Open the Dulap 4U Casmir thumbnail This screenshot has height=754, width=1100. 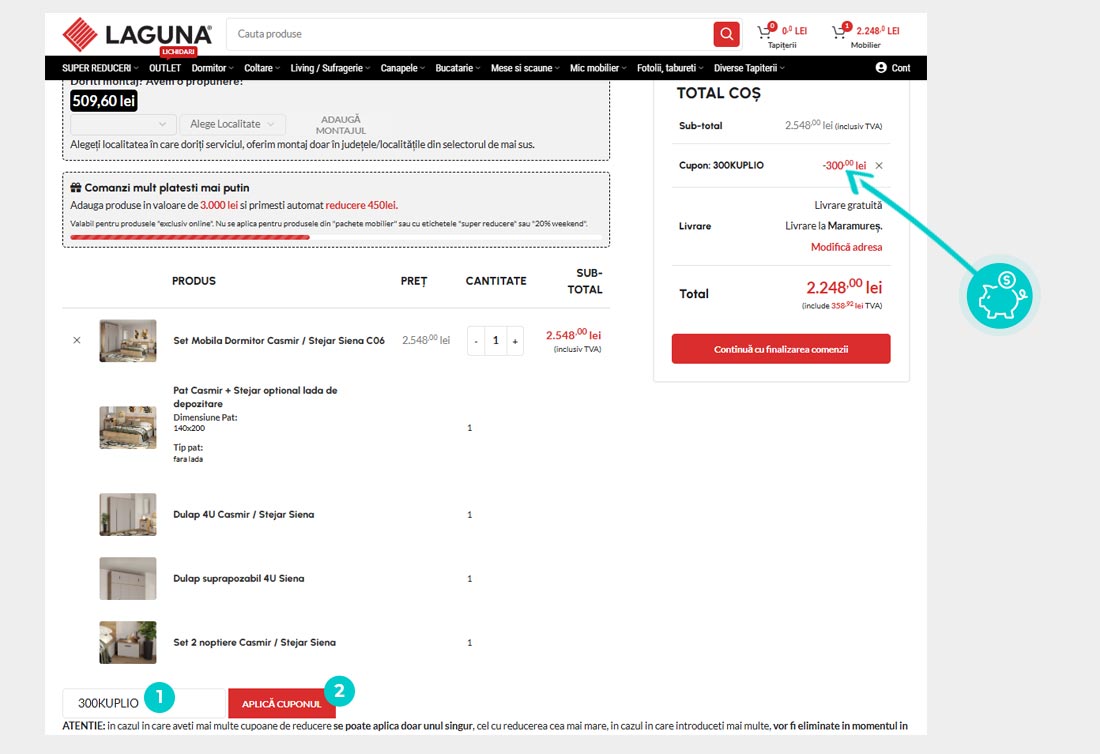coord(128,514)
